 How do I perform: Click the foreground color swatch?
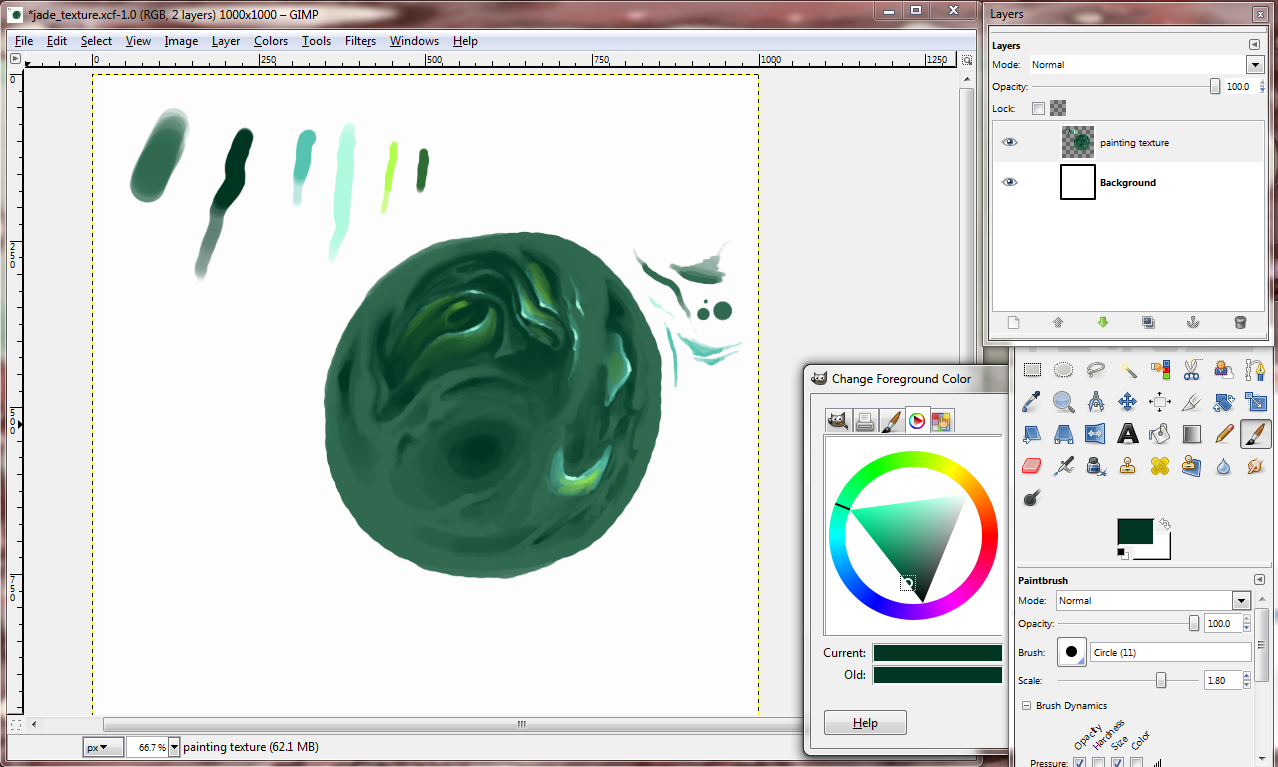[x=1134, y=532]
